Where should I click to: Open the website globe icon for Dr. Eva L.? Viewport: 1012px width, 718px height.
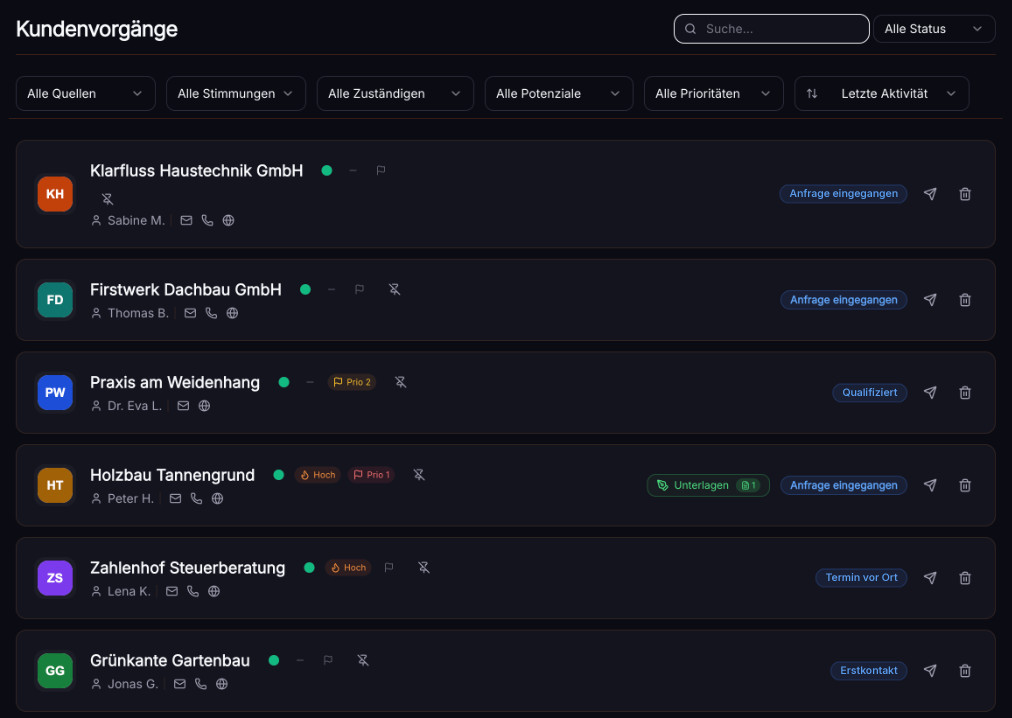pos(204,405)
